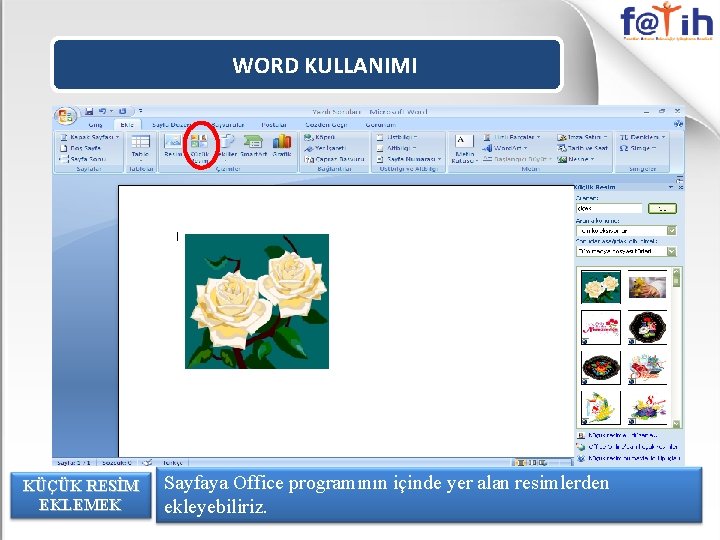720x540 pixels.
Task: Open Customize Quick Access Toolbar arrow
Action: coord(141,111)
